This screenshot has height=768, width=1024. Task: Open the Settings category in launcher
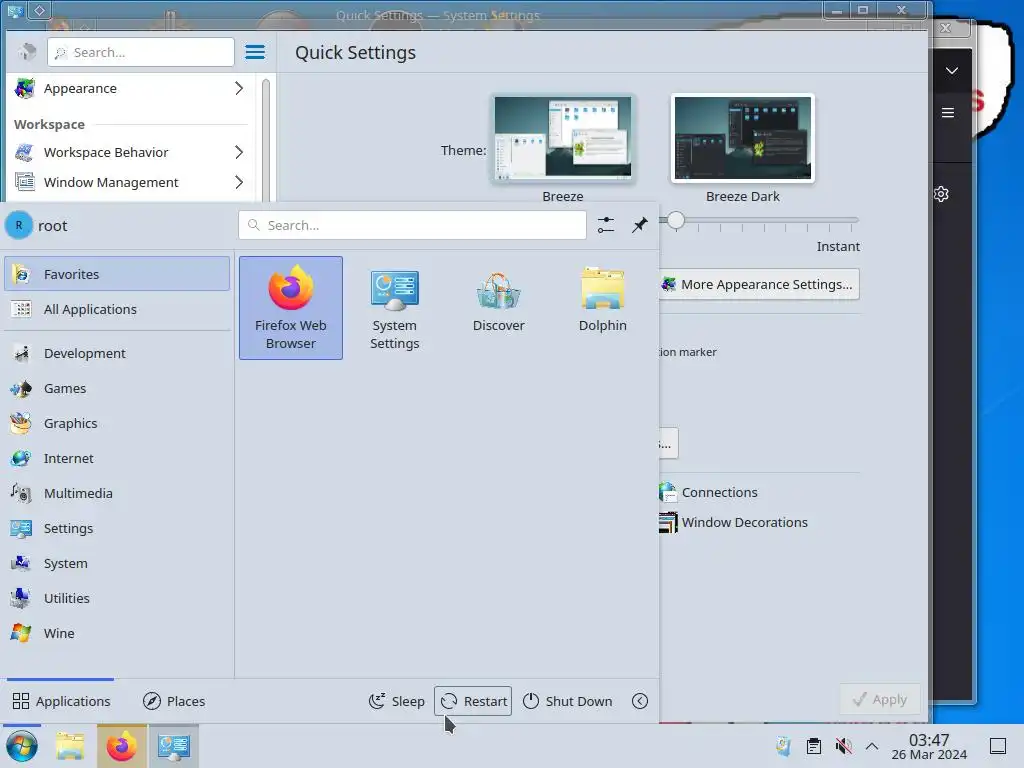(x=117, y=528)
